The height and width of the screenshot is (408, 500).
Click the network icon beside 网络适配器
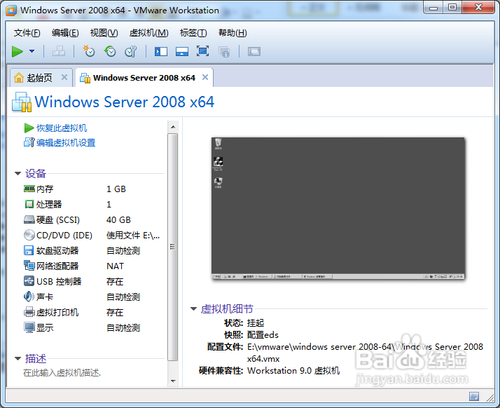pos(29,266)
